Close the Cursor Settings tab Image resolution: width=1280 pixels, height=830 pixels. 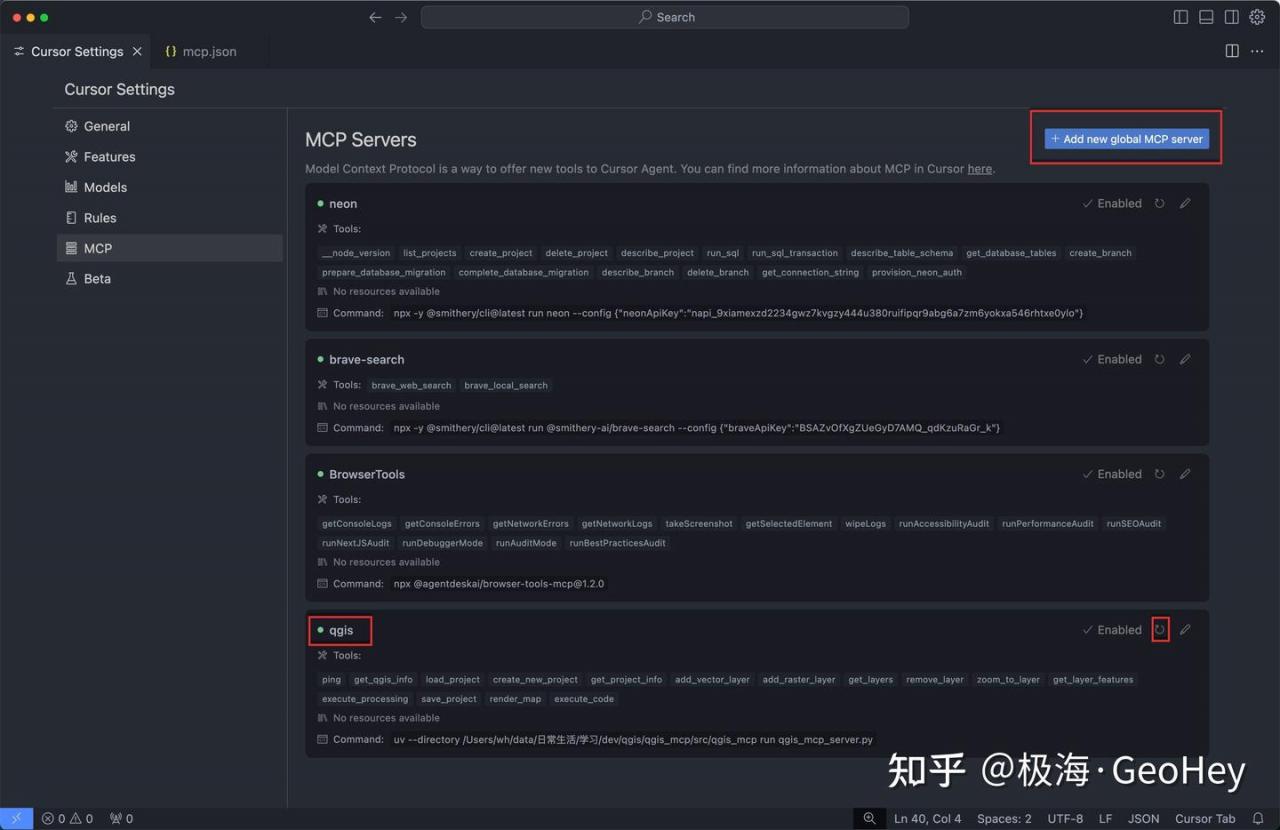pyautogui.click(x=138, y=51)
